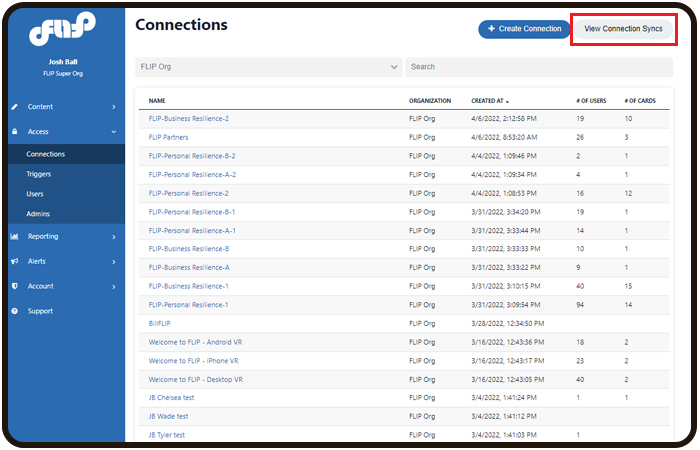This screenshot has width=700, height=450.
Task: Click the # of Cards column header
Action: (x=640, y=101)
